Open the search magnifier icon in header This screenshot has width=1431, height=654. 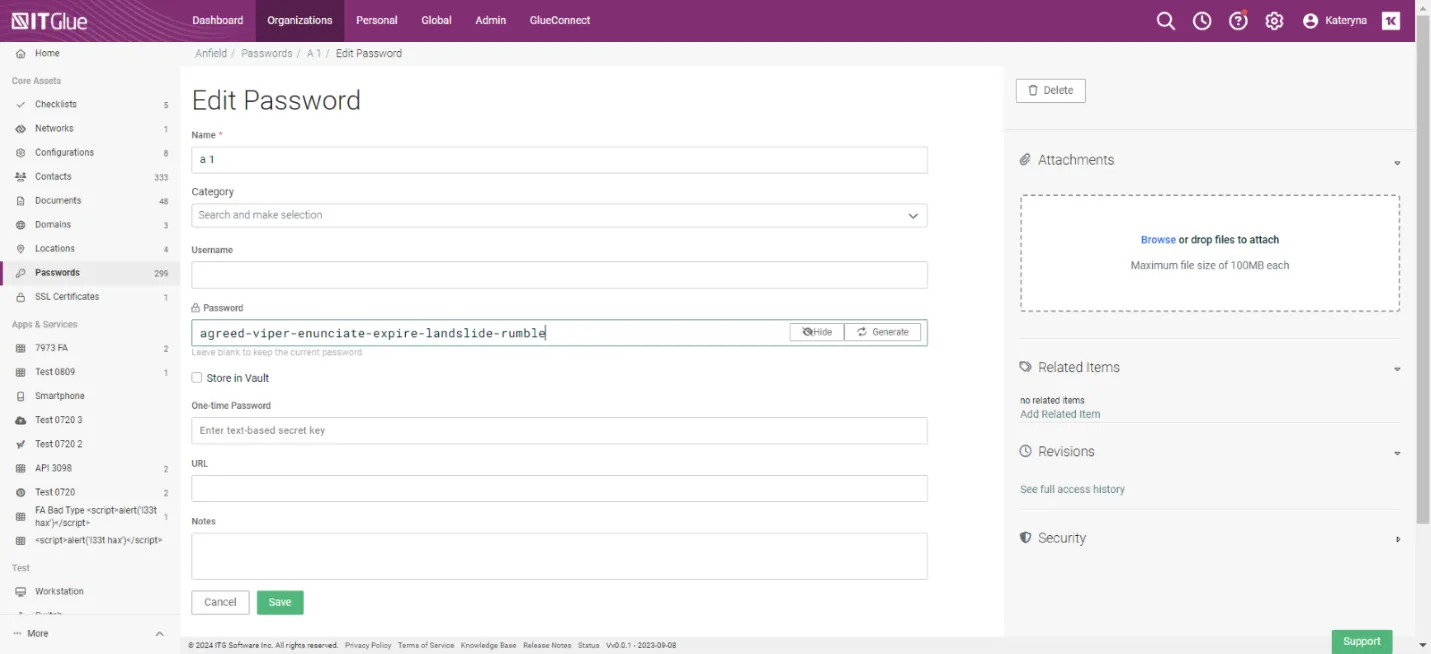tap(1165, 21)
